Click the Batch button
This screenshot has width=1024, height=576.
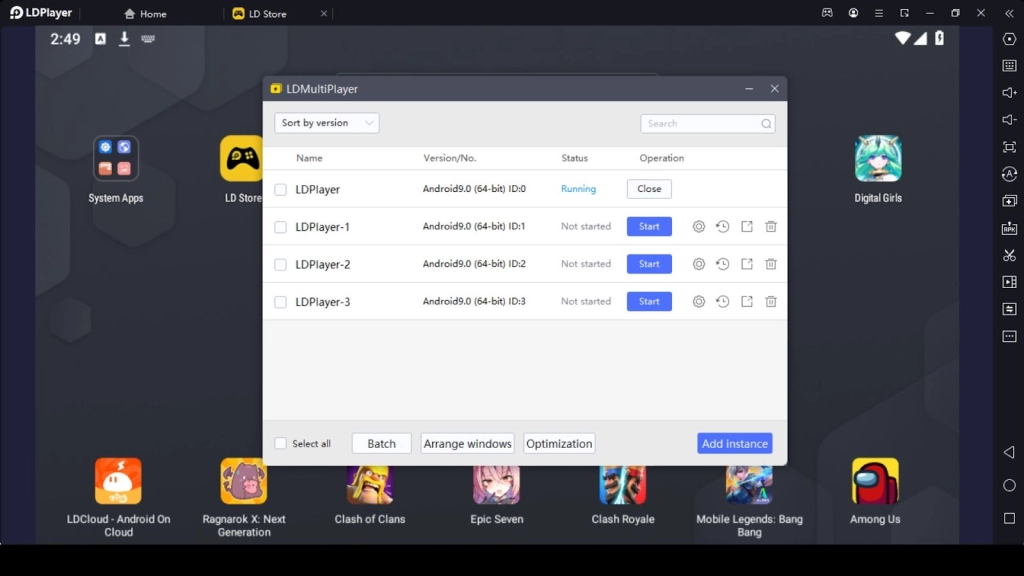tap(381, 443)
